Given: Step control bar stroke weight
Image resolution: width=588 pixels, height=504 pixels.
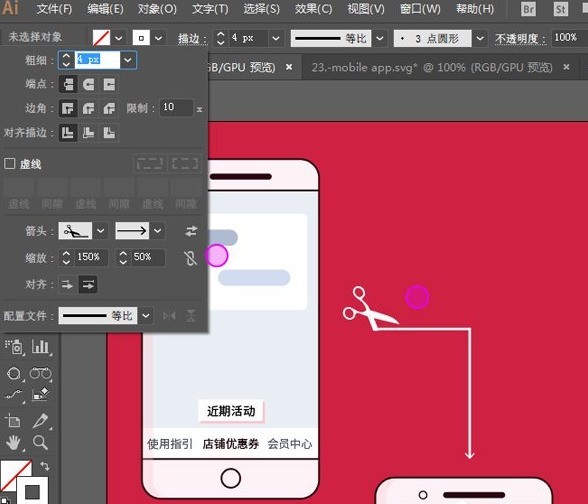Looking at the screenshot, I should tap(221, 38).
